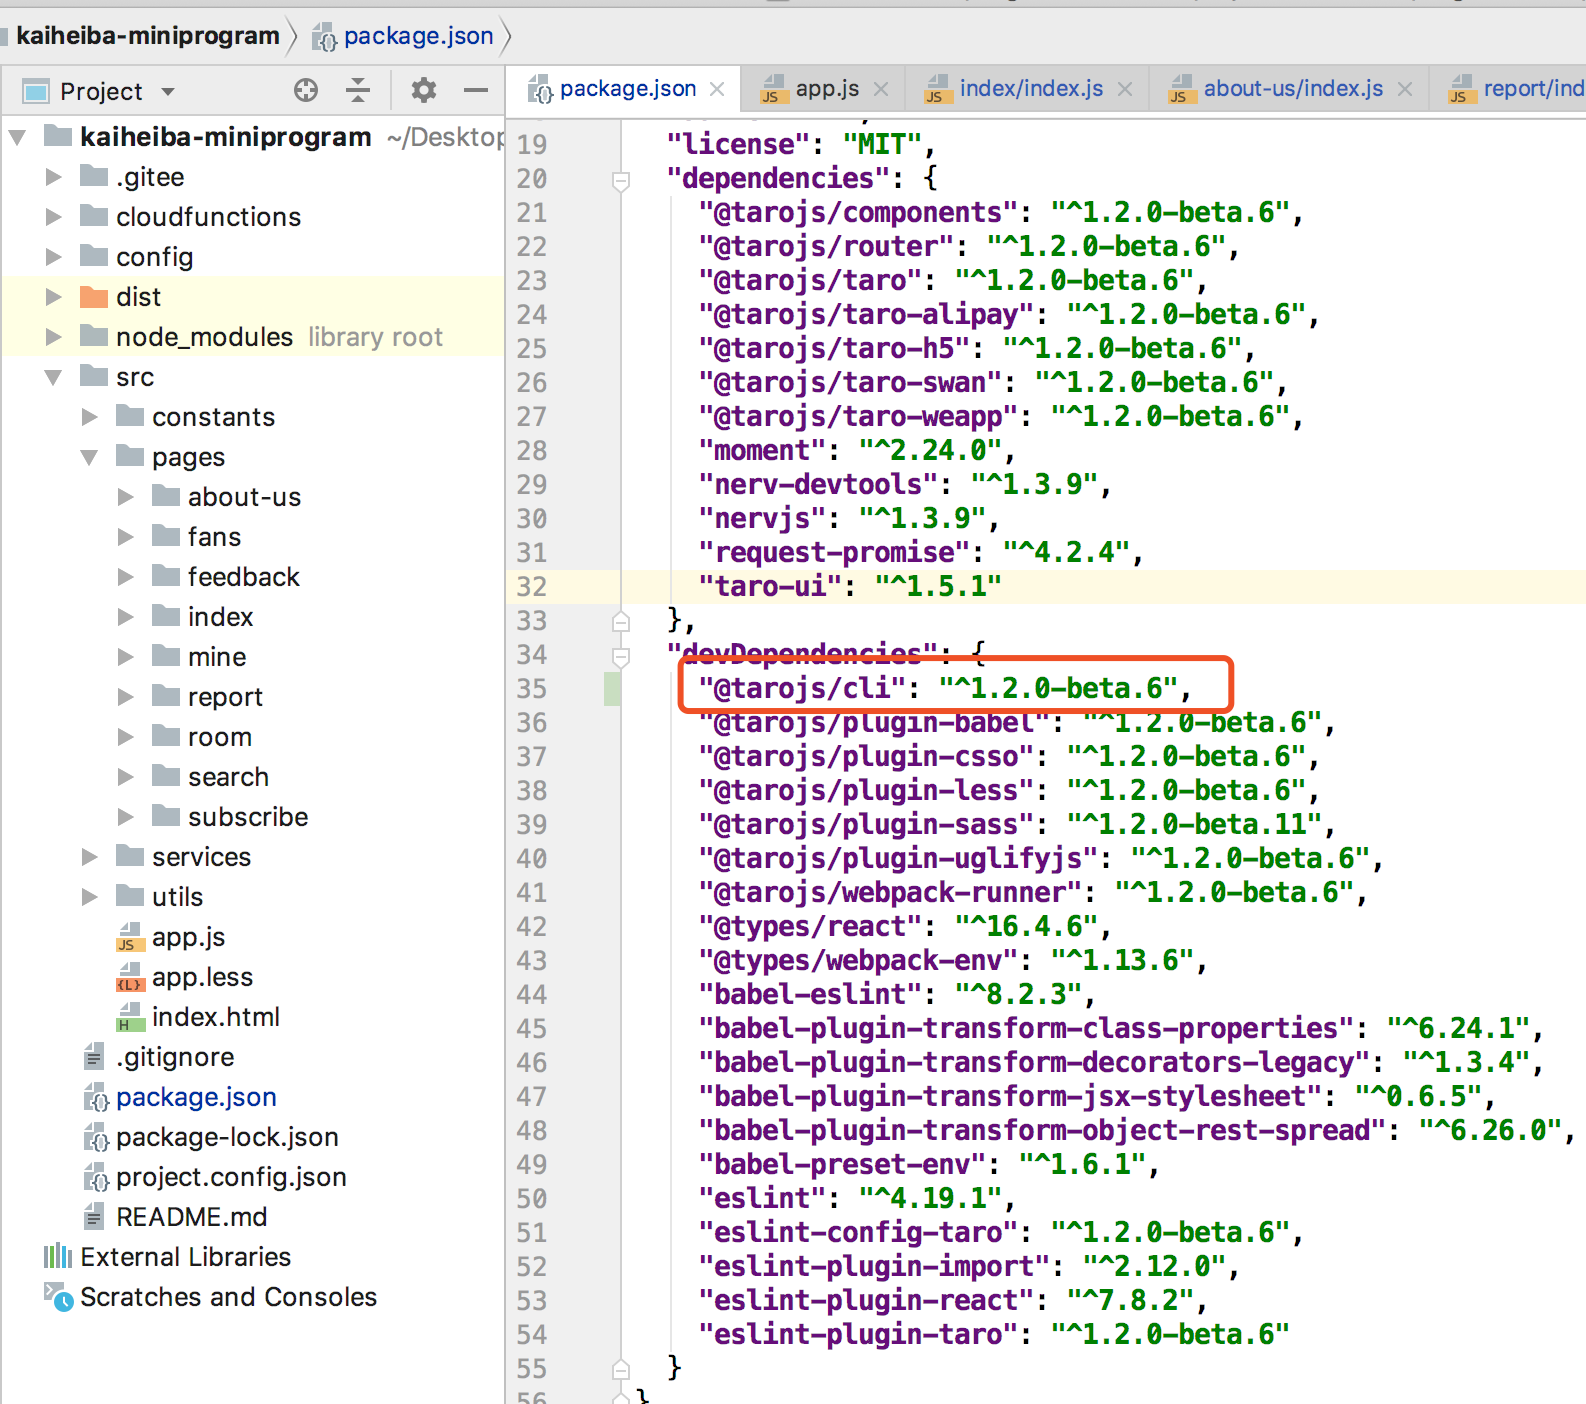Place cursor on "taro-ui" line

[x=850, y=586]
